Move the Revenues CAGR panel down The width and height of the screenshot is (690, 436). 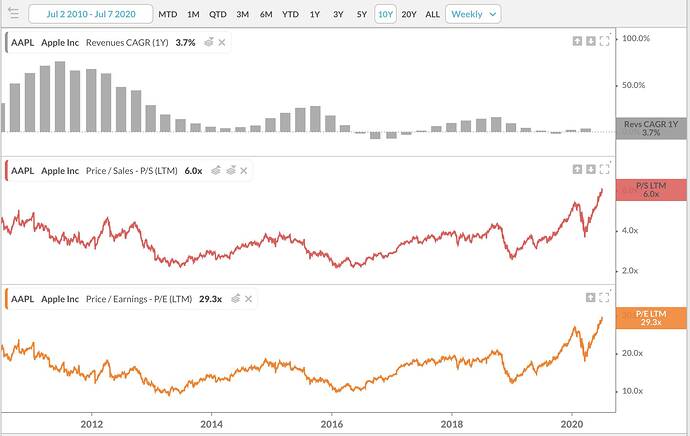point(591,41)
